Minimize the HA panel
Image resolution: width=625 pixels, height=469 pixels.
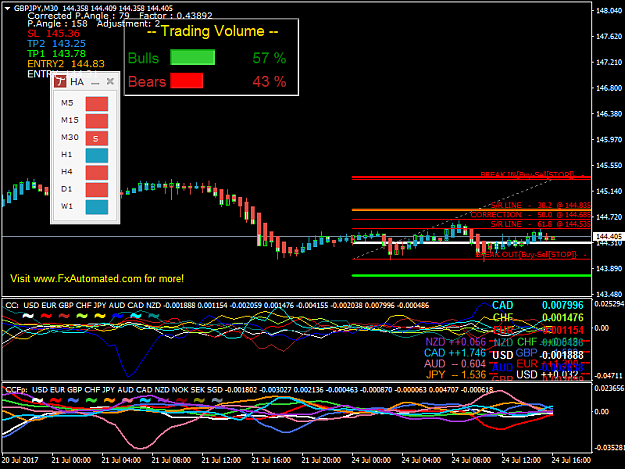click(95, 83)
